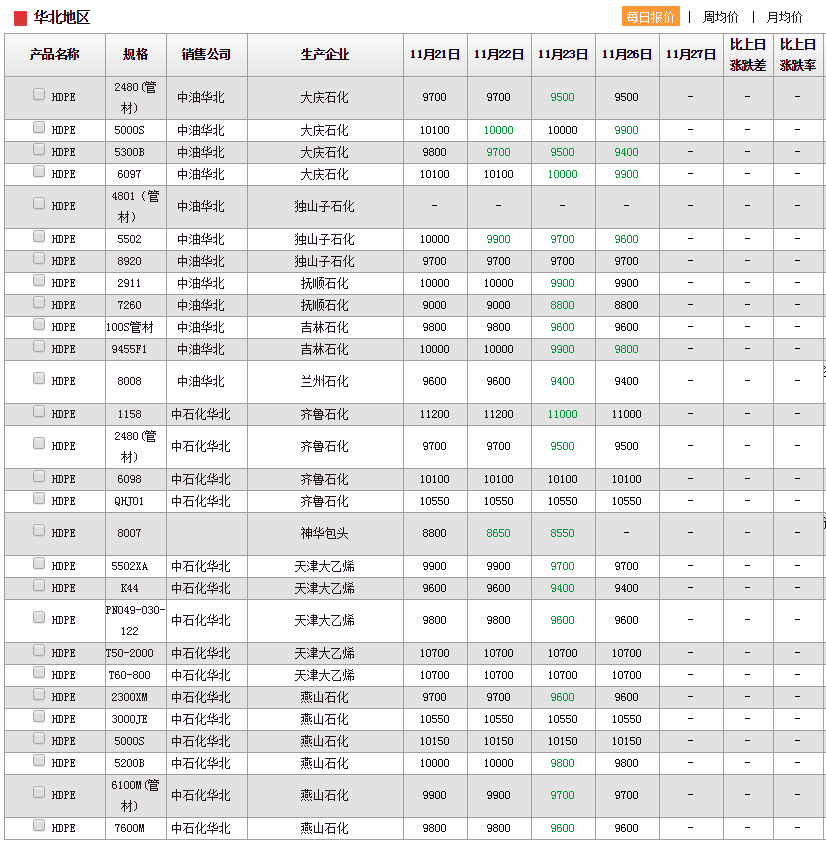
Task: Tick checkbox for HDPE 5200B row
Action: tap(39, 760)
